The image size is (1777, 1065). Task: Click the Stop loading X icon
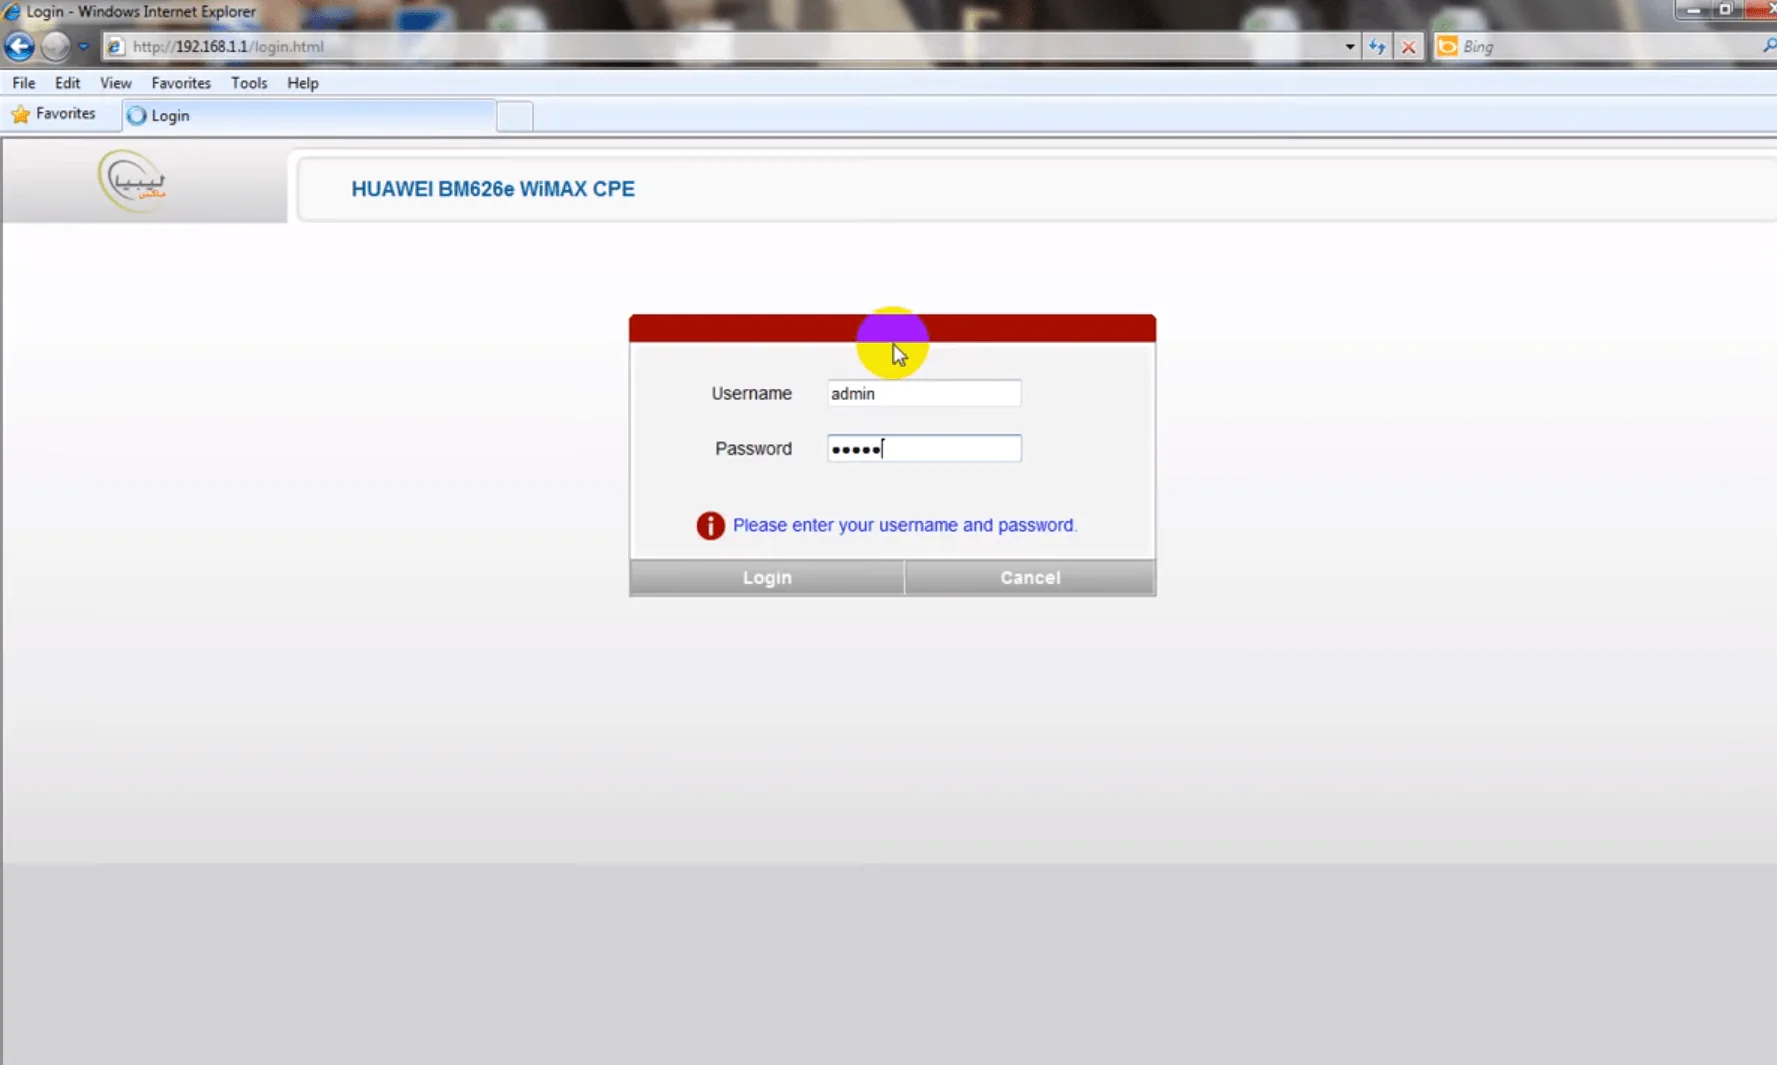pyautogui.click(x=1408, y=46)
